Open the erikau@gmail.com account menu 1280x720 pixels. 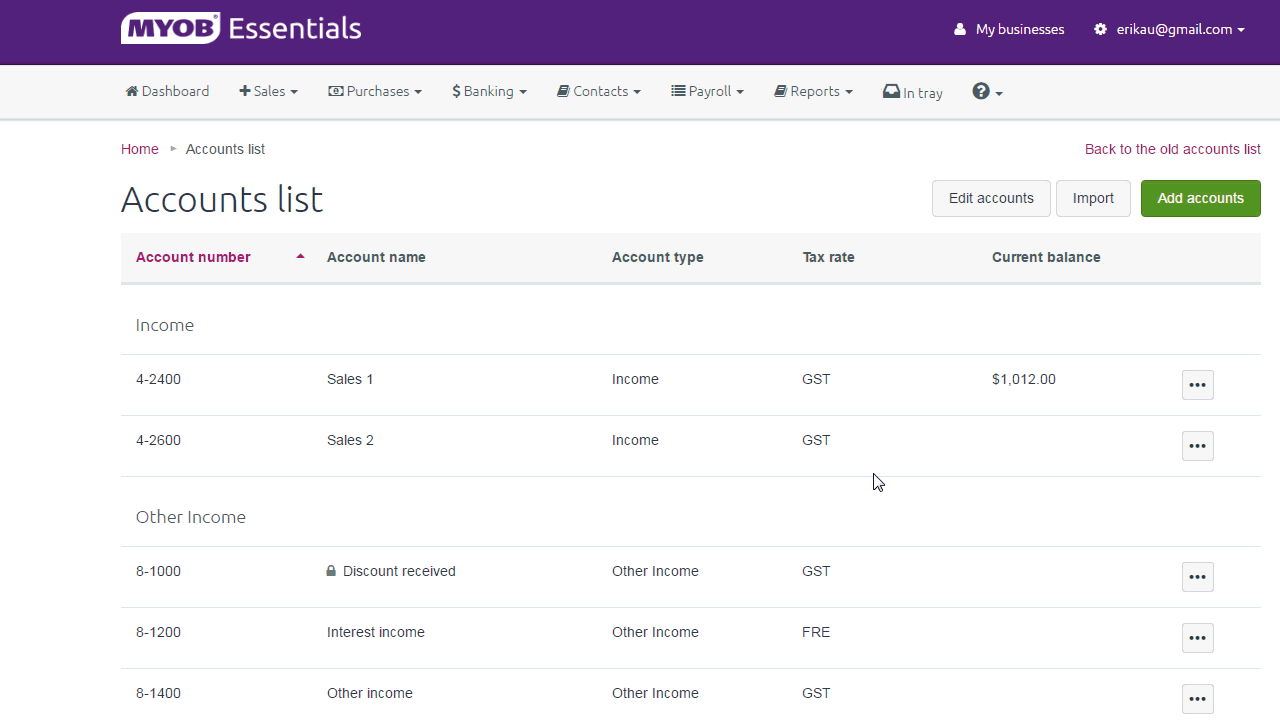[1169, 29]
